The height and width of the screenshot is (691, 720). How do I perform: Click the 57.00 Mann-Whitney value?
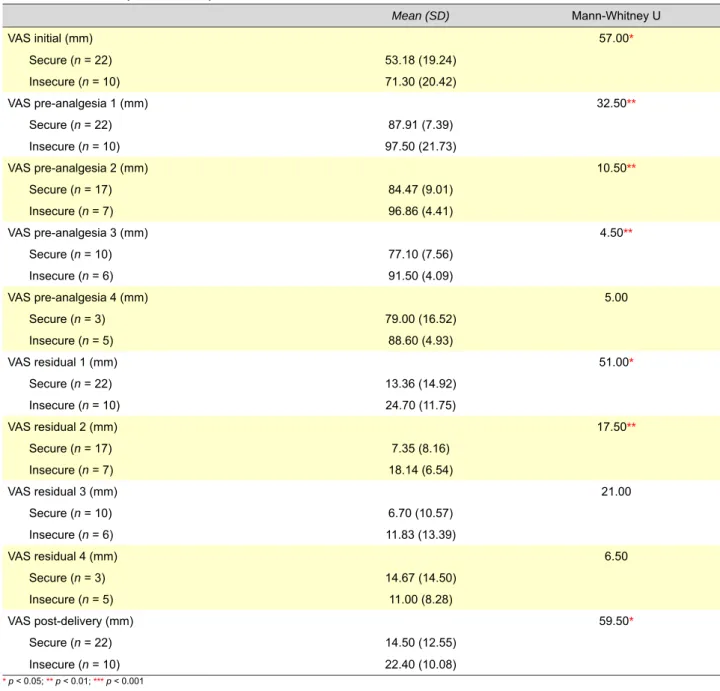(616, 38)
